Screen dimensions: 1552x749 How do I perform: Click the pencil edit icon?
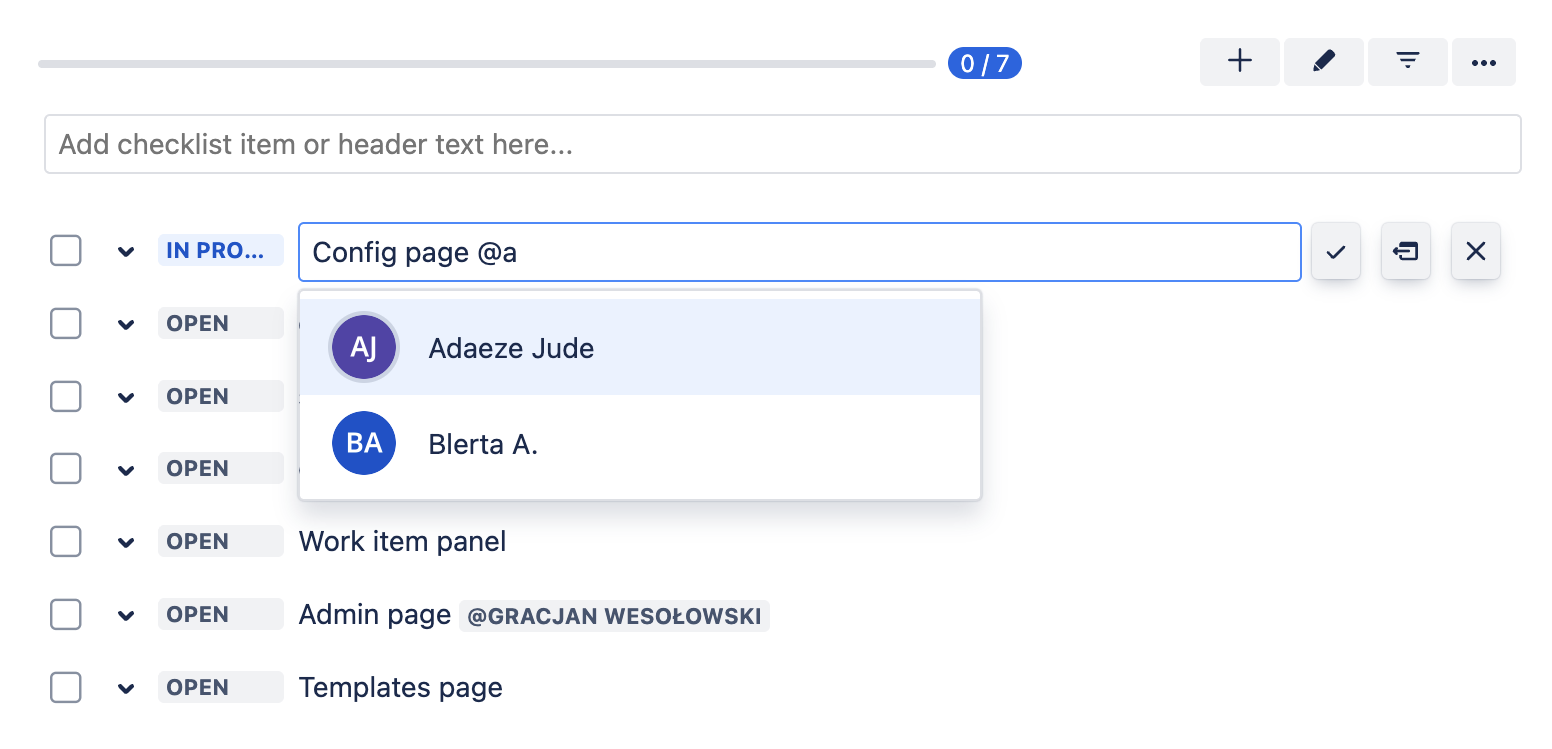pyautogui.click(x=1323, y=62)
